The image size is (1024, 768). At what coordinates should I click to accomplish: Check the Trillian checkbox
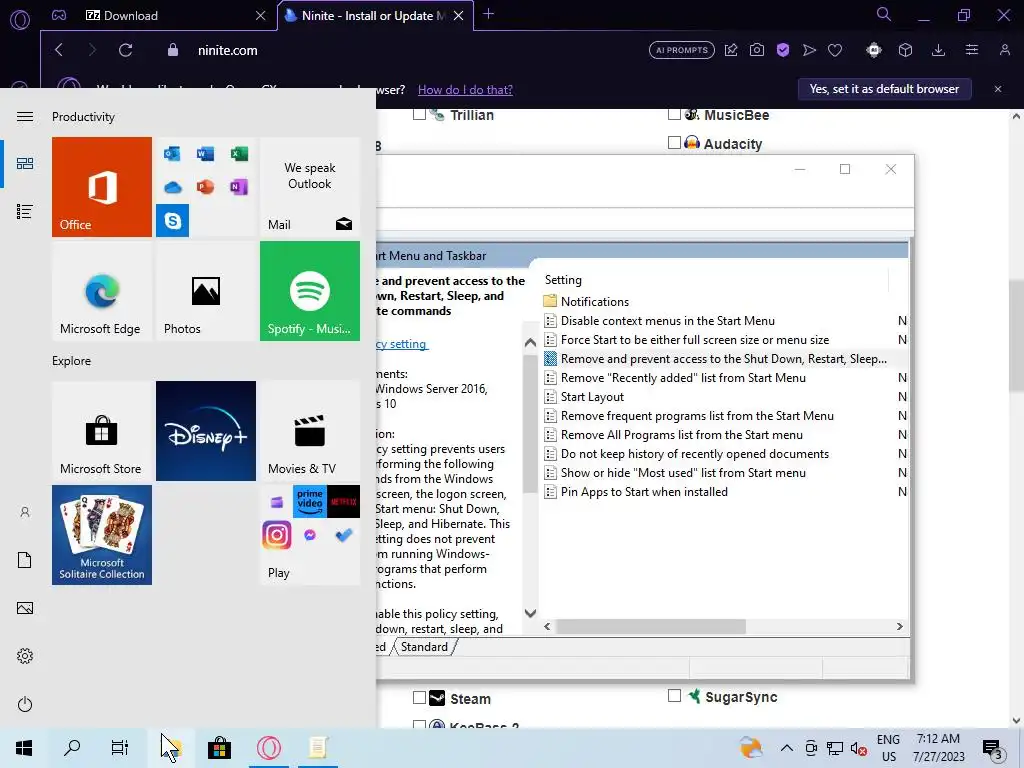(419, 114)
